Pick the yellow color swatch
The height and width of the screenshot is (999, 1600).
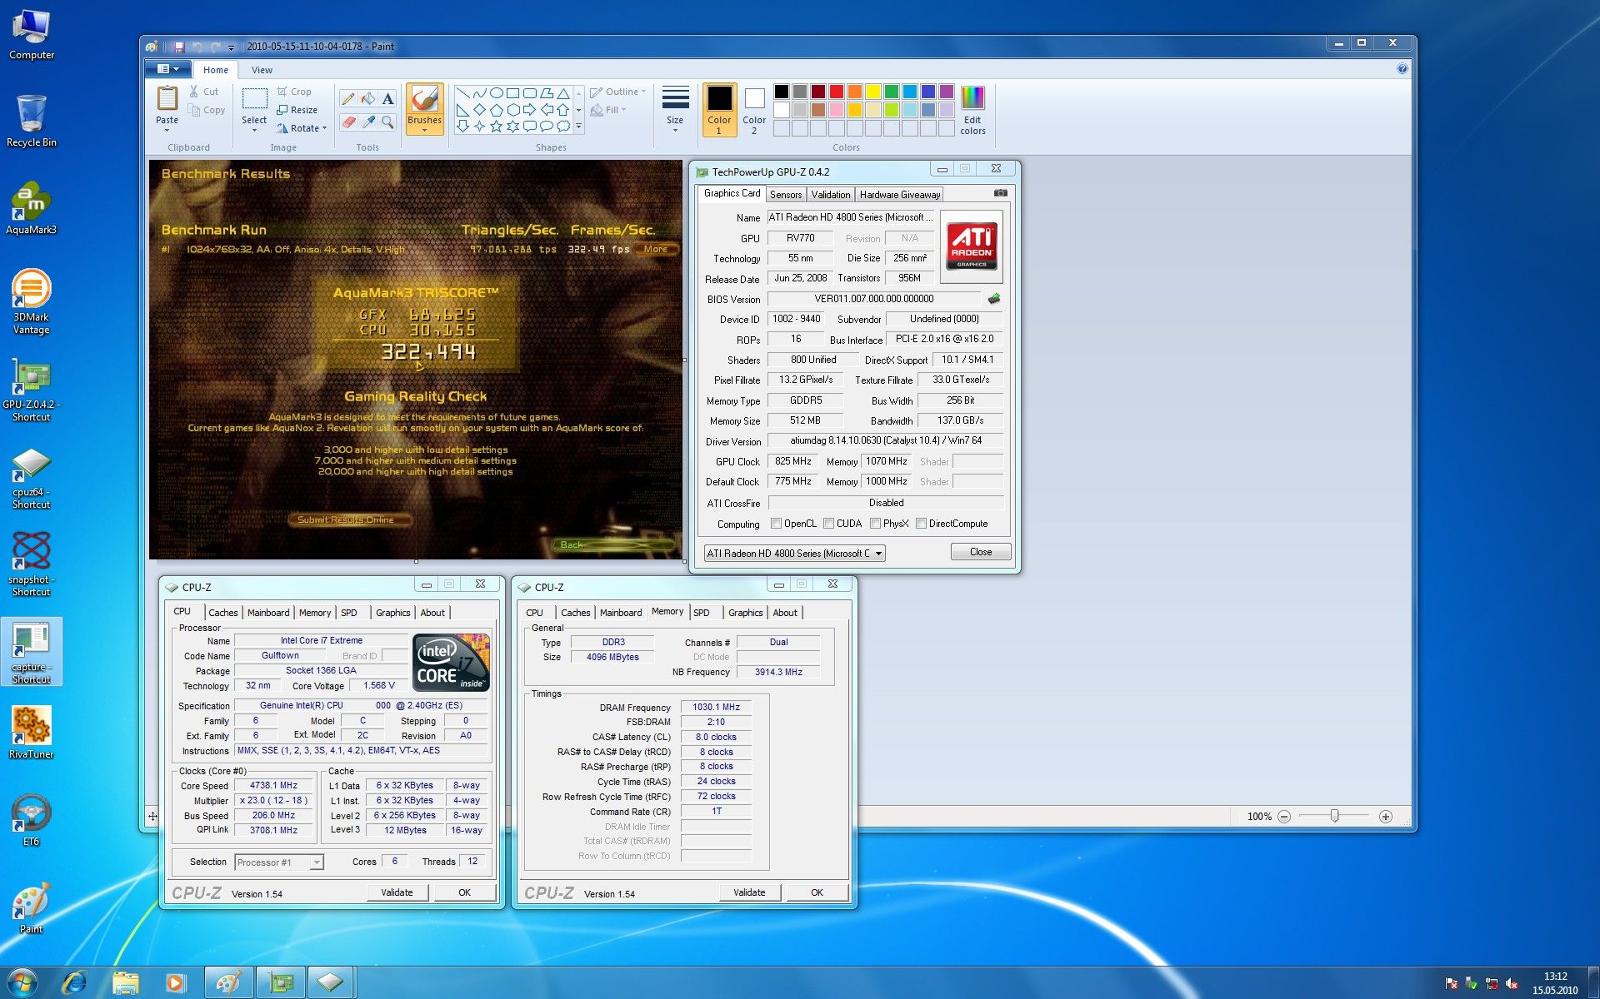click(873, 92)
